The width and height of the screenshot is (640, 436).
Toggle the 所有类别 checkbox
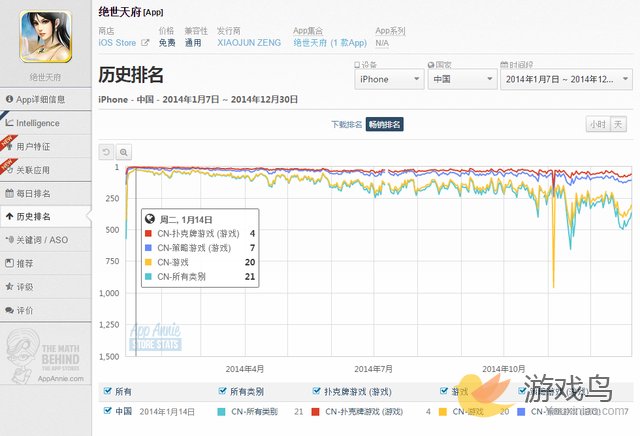(222, 391)
